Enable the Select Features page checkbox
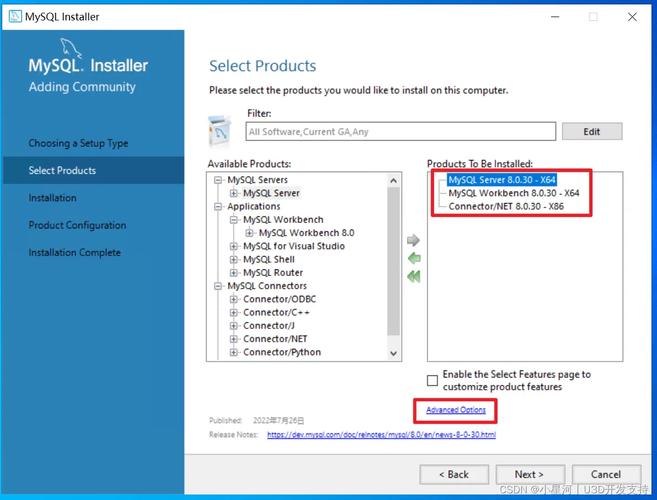Screen dimensions: 657x500 point(432,380)
